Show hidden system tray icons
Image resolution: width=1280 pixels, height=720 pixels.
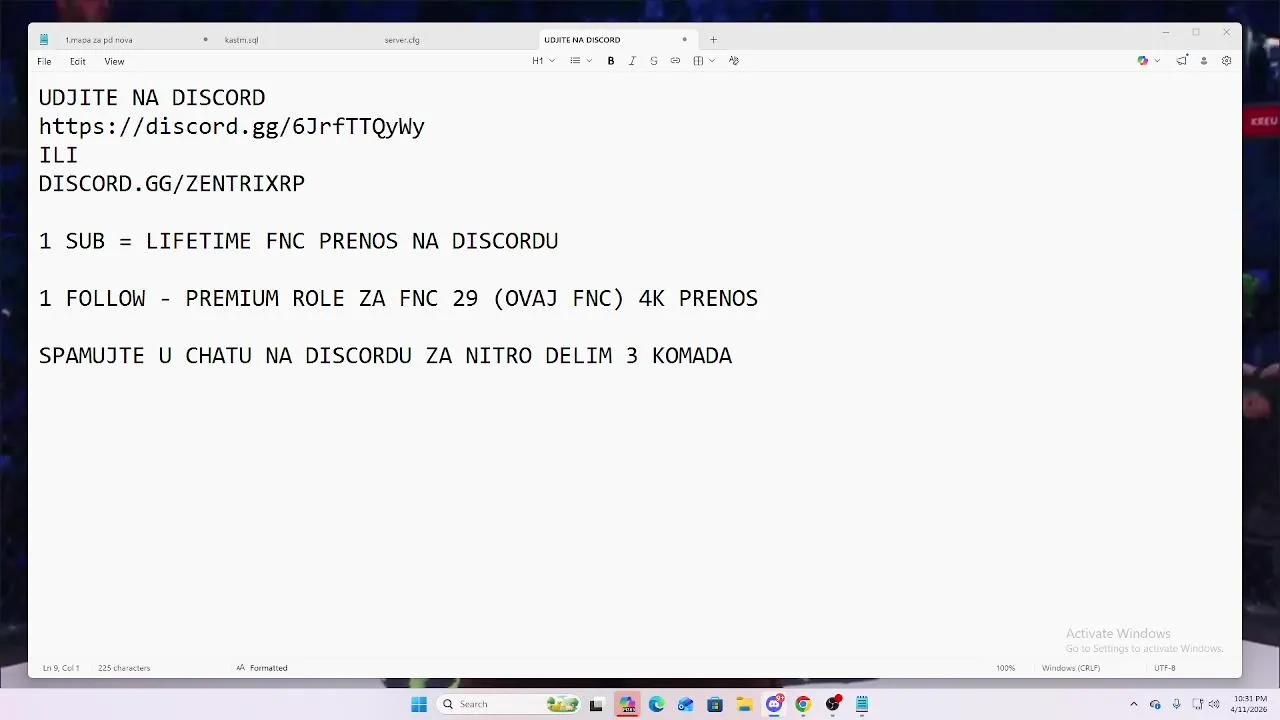coord(1133,704)
